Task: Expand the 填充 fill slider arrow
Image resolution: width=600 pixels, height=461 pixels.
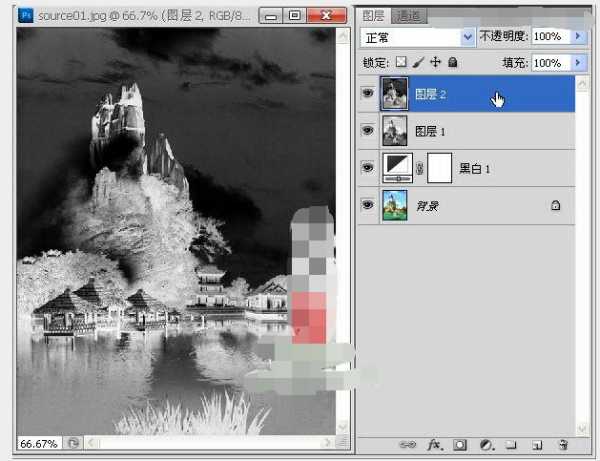Action: coord(578,62)
